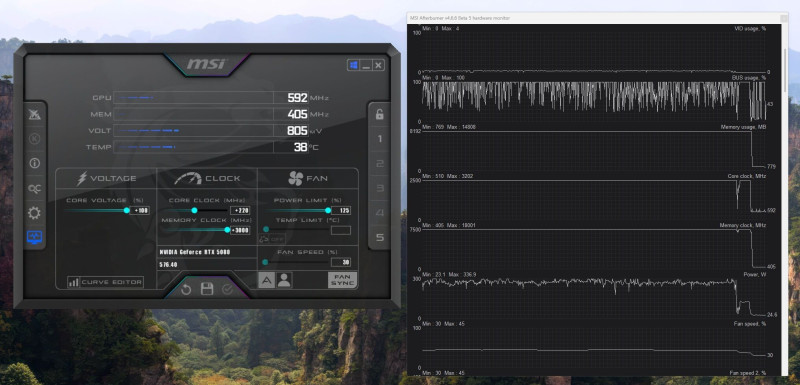Viewport: 800px width, 385px height.
Task: Toggle power and temp limit link
Action: [264, 239]
